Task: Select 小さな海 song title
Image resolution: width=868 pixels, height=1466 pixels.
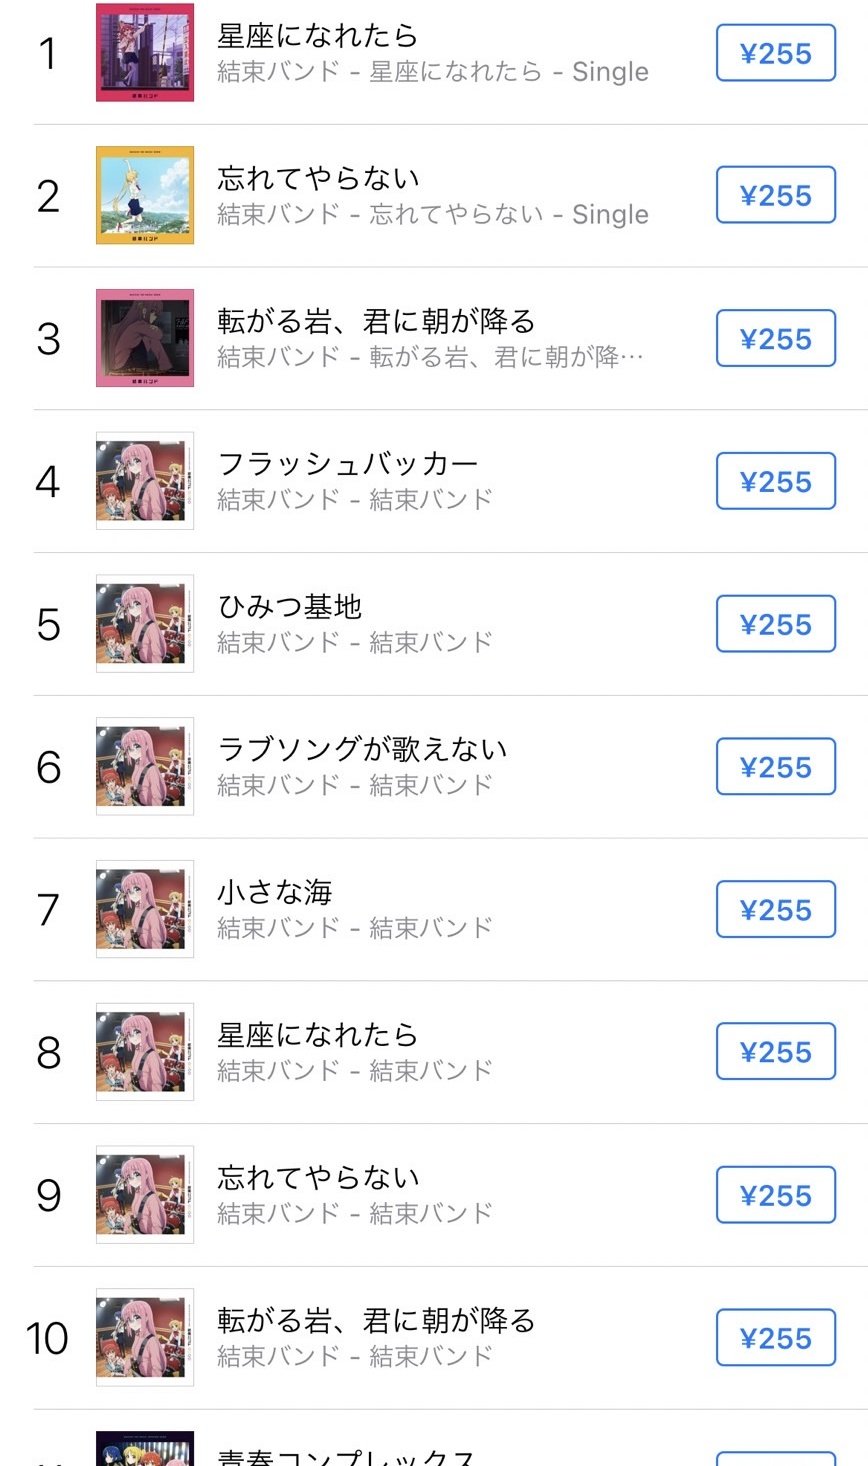Action: coord(274,891)
